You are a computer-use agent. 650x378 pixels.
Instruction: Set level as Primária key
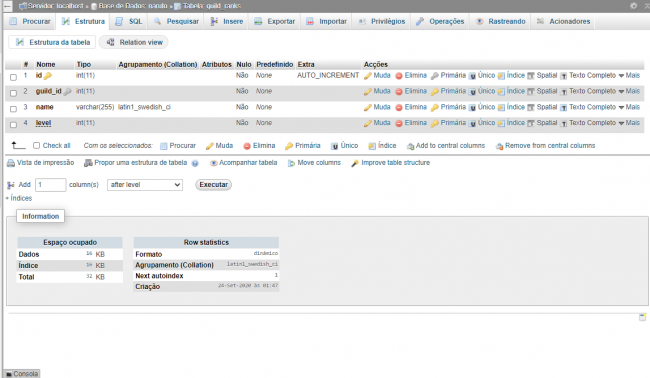(x=448, y=123)
